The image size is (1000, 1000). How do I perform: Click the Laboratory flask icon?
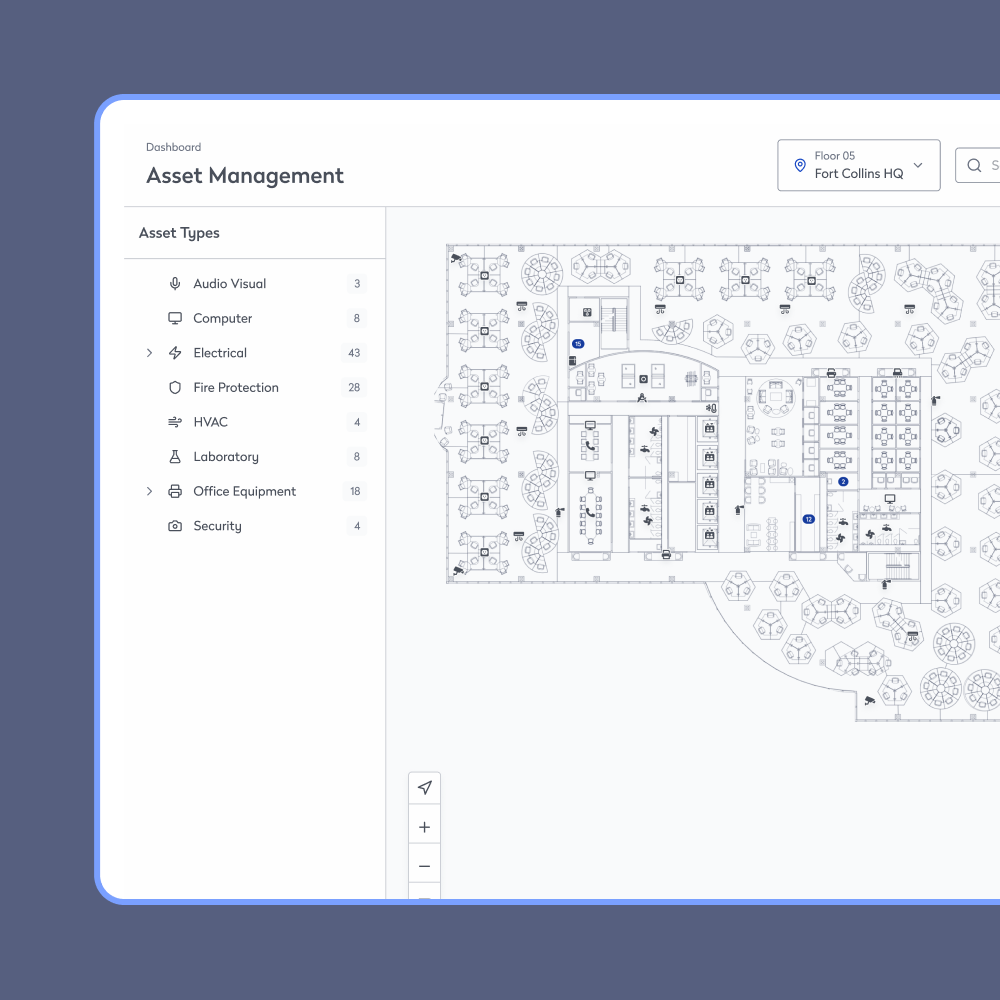pos(175,457)
